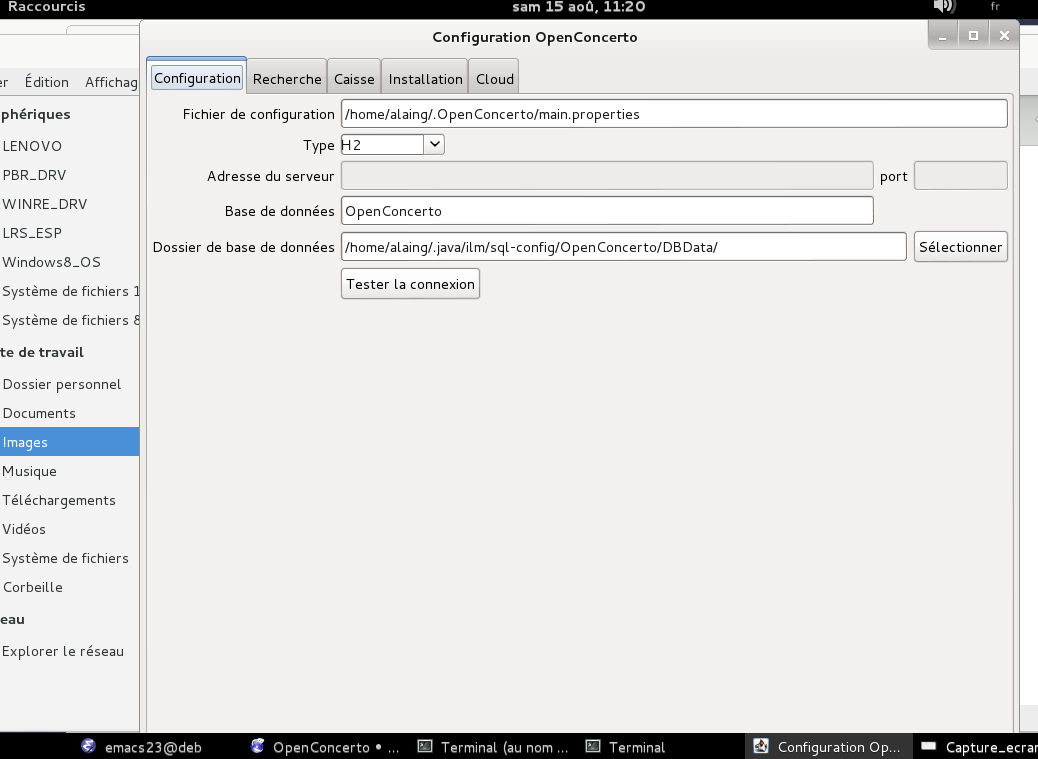Click the fr keyboard layout indicator
Viewport: 1038px width, 759px height.
[x=994, y=7]
